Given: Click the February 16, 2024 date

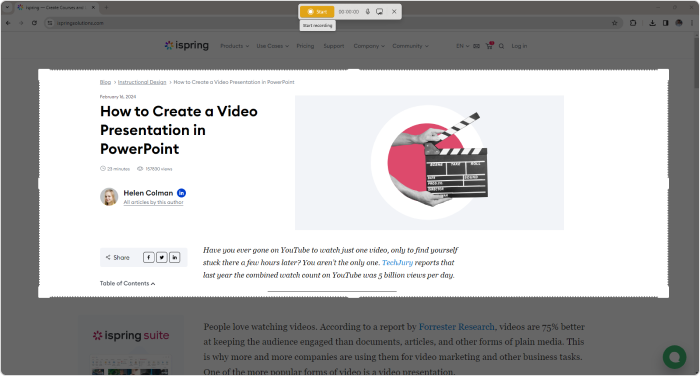Looking at the screenshot, I should coord(118,96).
